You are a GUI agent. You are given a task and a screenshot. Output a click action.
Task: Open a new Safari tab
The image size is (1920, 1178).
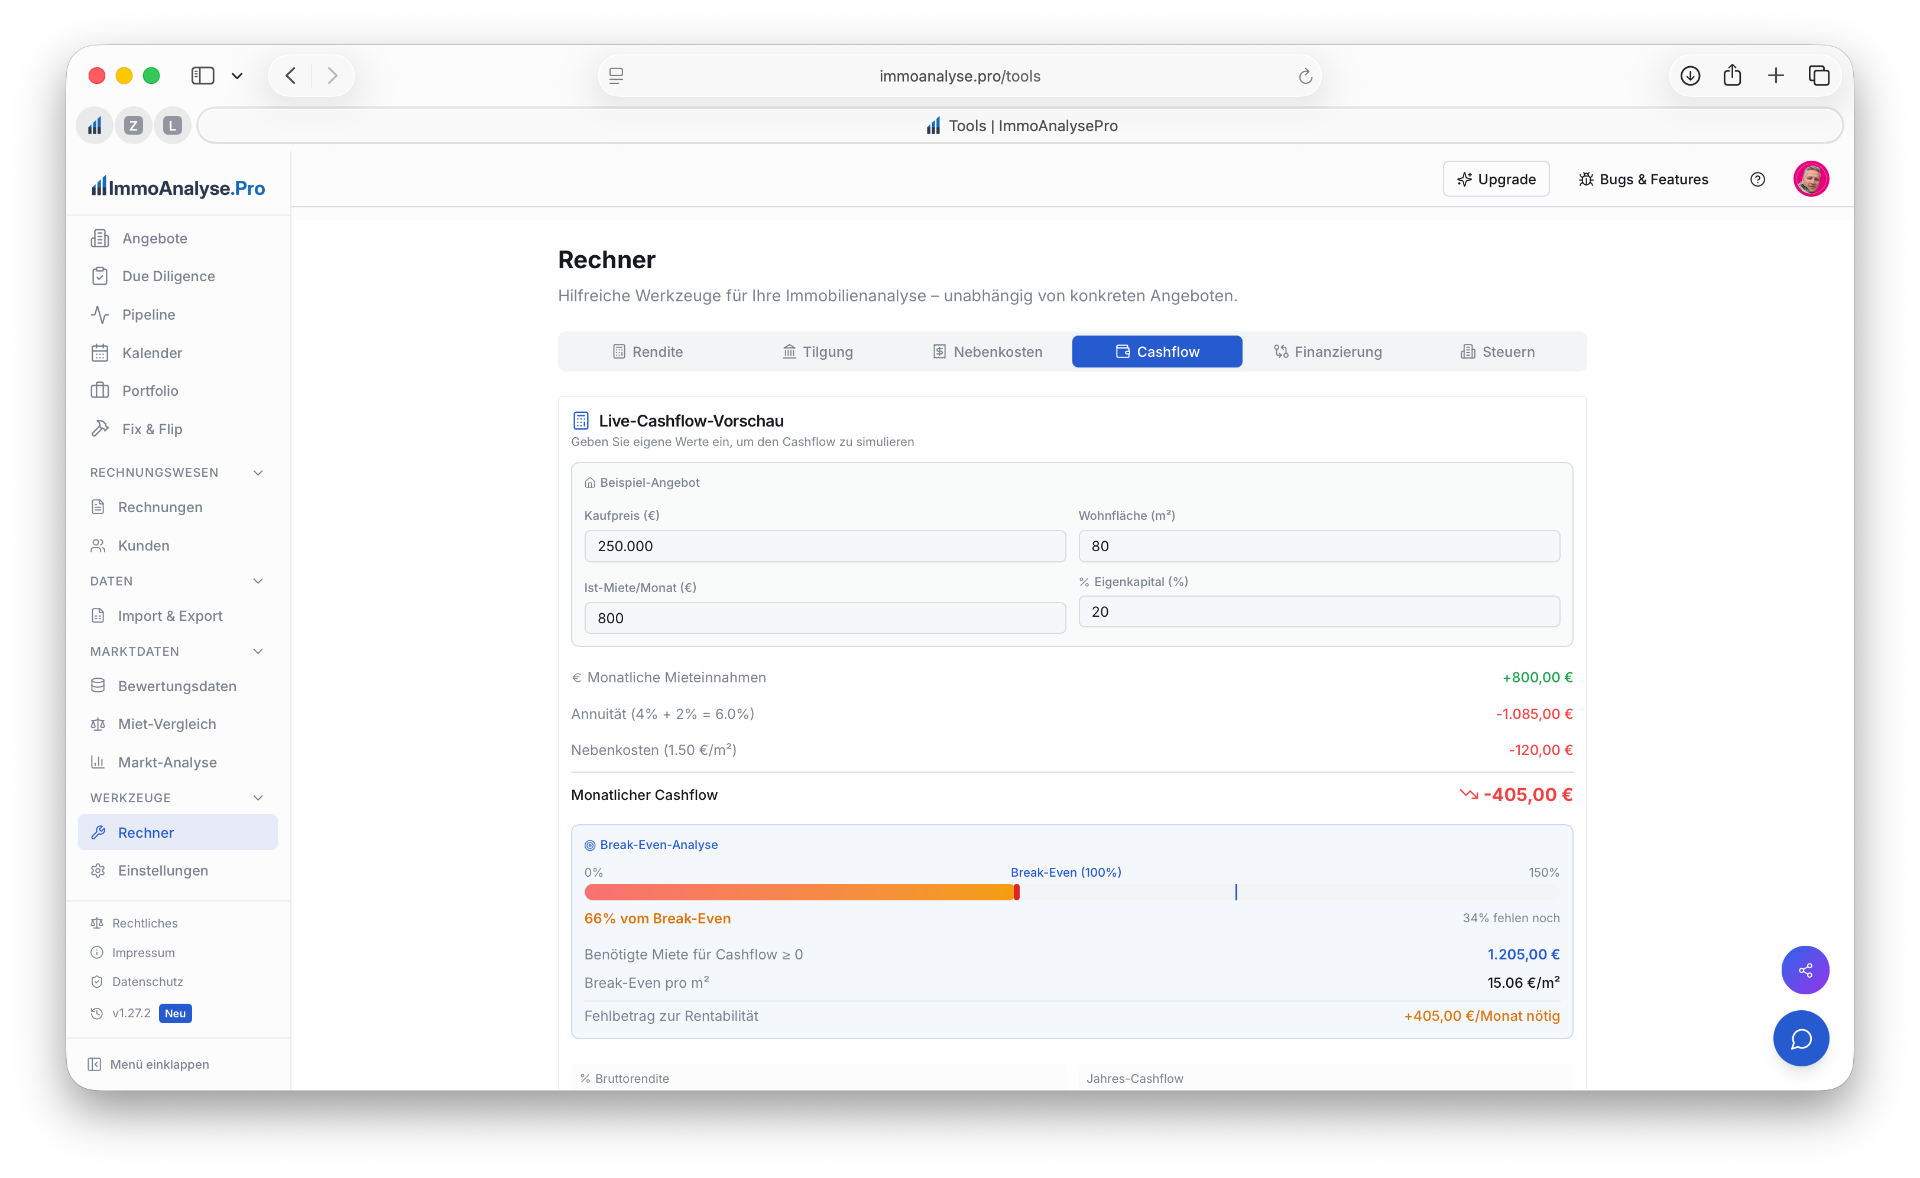pyautogui.click(x=1776, y=76)
